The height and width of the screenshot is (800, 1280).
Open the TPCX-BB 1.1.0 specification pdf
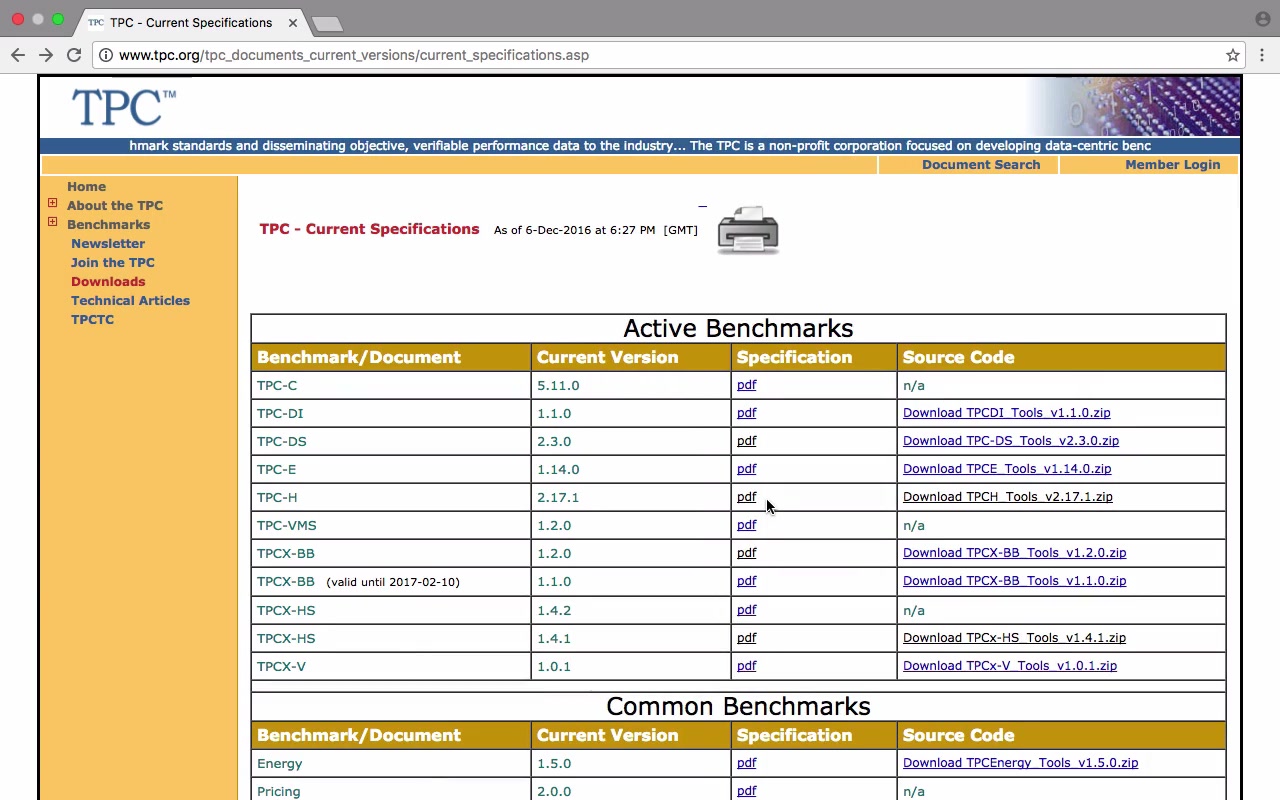(x=746, y=581)
